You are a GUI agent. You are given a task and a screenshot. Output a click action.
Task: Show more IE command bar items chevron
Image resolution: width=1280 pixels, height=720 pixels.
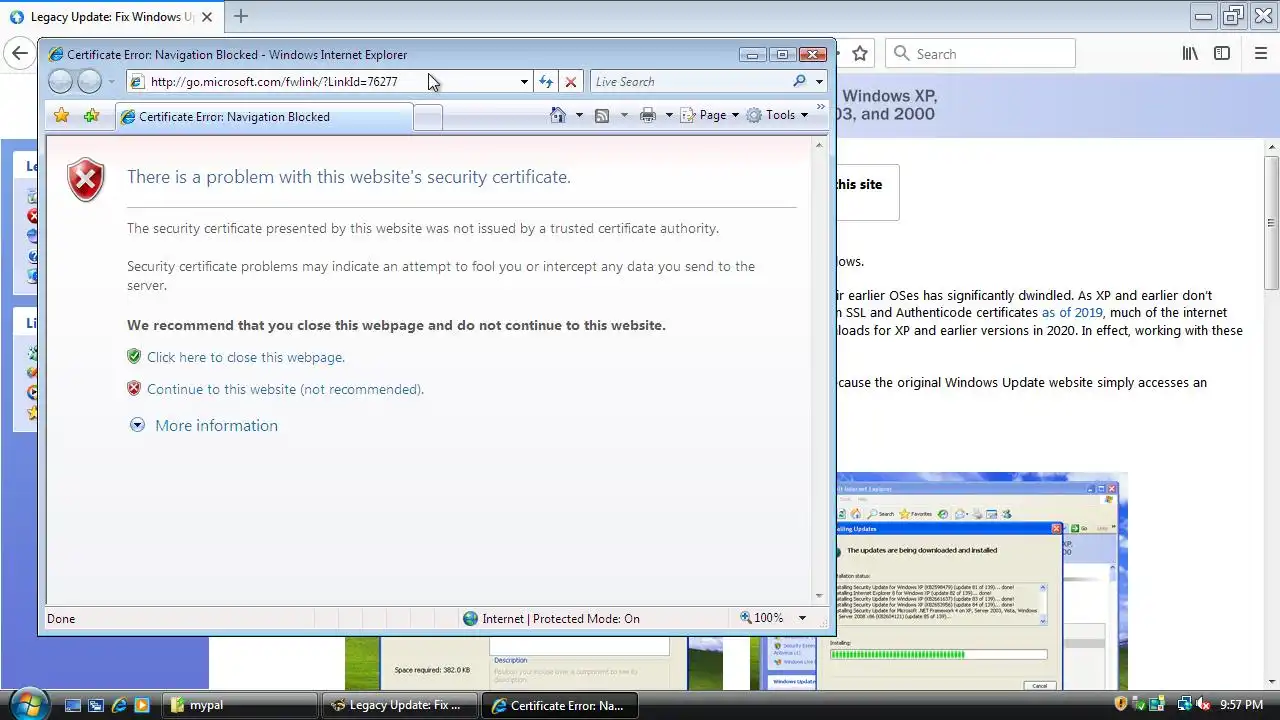click(821, 107)
